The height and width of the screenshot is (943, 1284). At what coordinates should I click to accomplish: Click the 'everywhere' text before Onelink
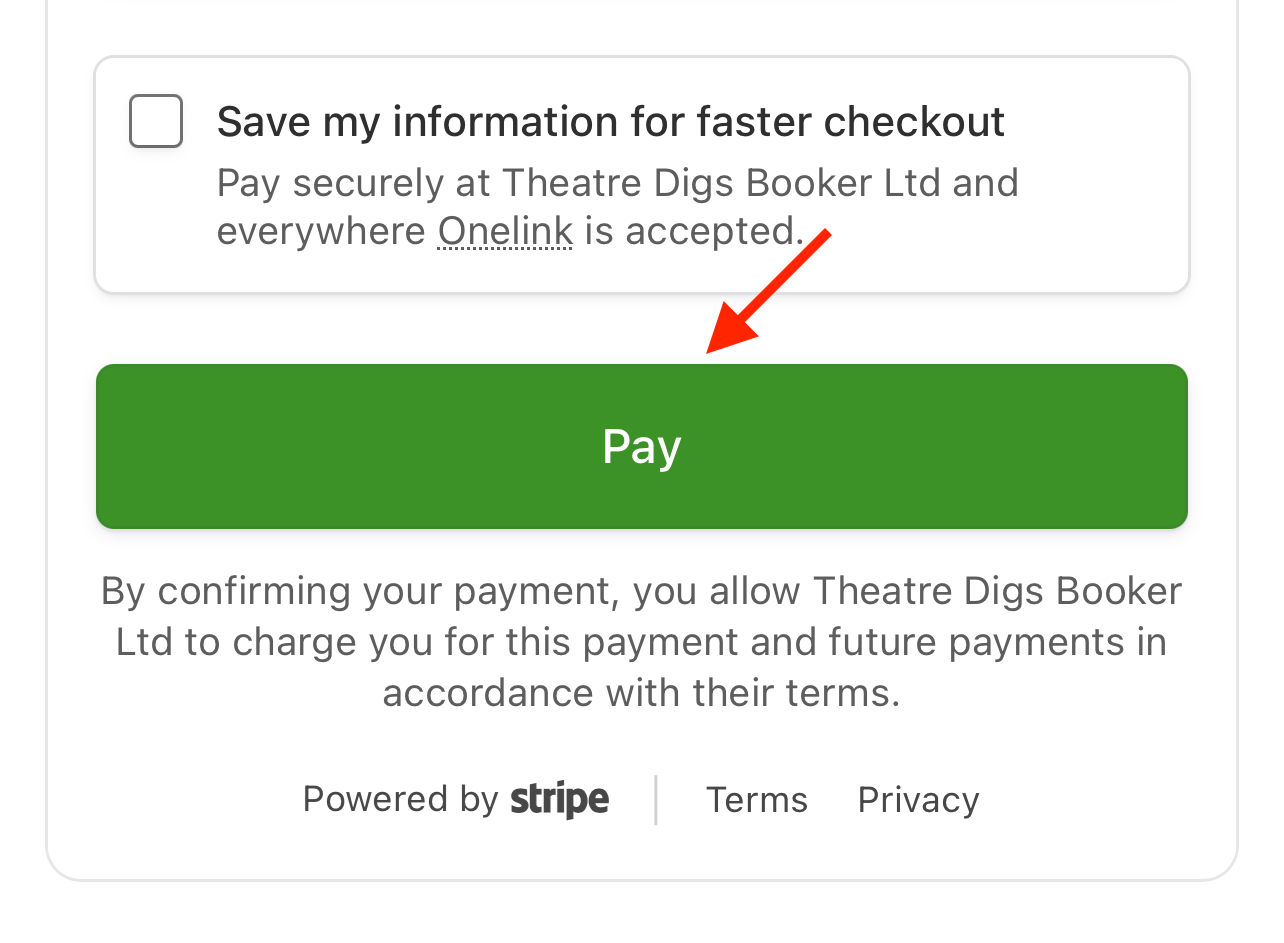[322, 231]
